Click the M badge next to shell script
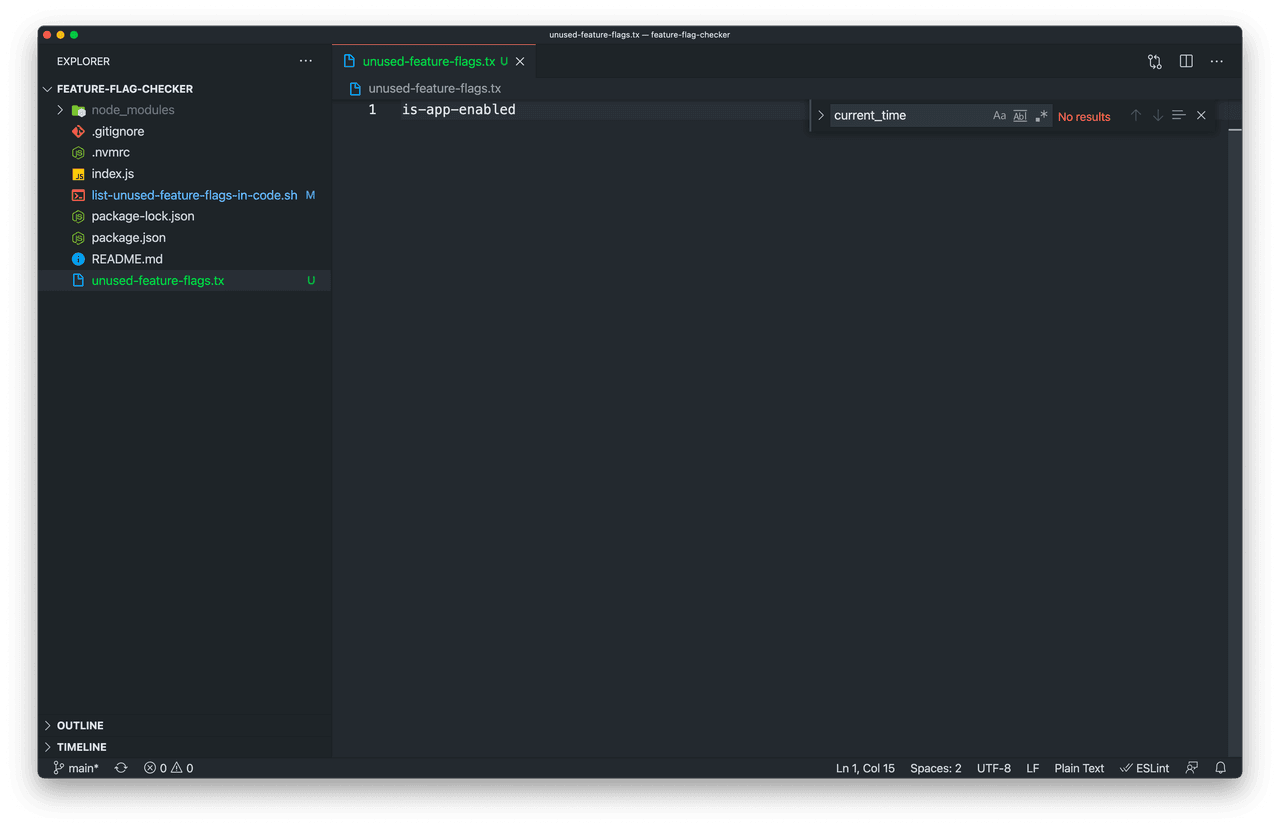 click(x=310, y=195)
